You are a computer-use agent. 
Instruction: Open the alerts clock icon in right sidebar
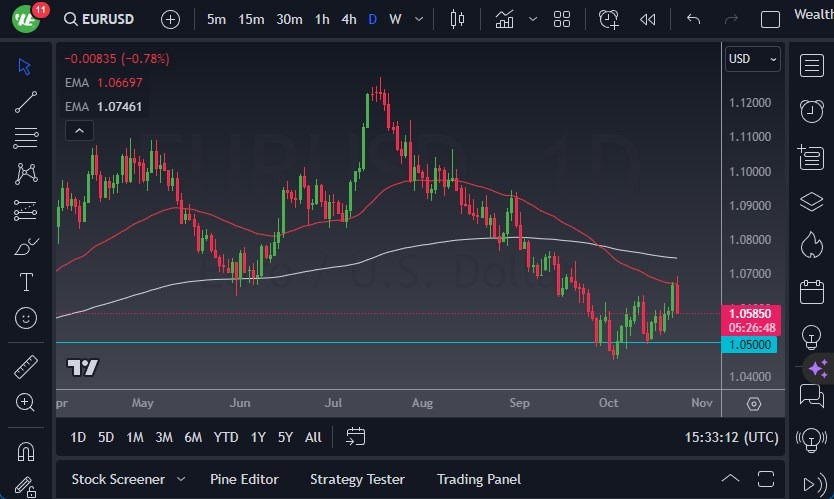pyautogui.click(x=811, y=111)
